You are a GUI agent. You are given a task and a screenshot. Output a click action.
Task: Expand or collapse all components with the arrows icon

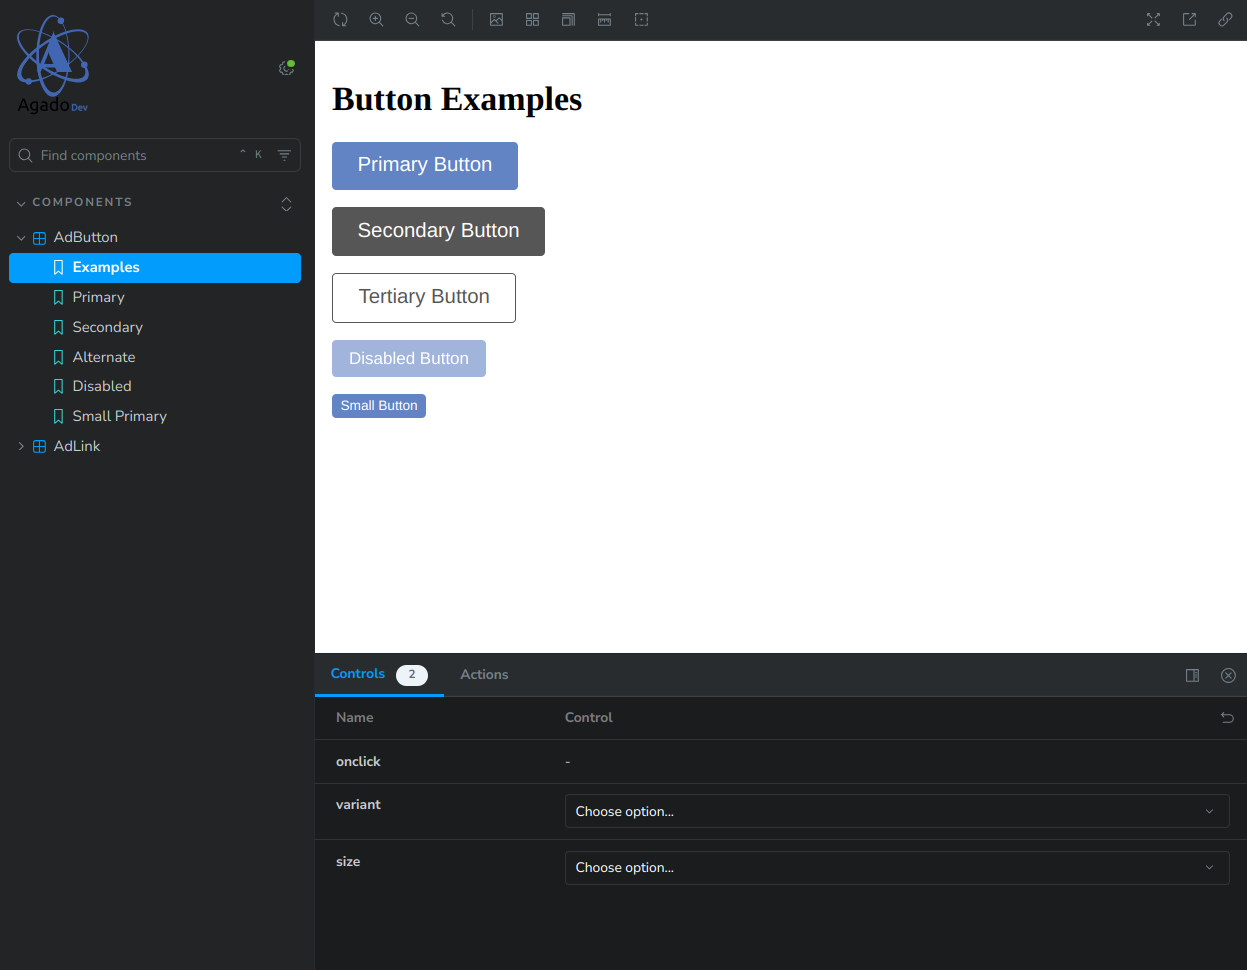coord(286,203)
